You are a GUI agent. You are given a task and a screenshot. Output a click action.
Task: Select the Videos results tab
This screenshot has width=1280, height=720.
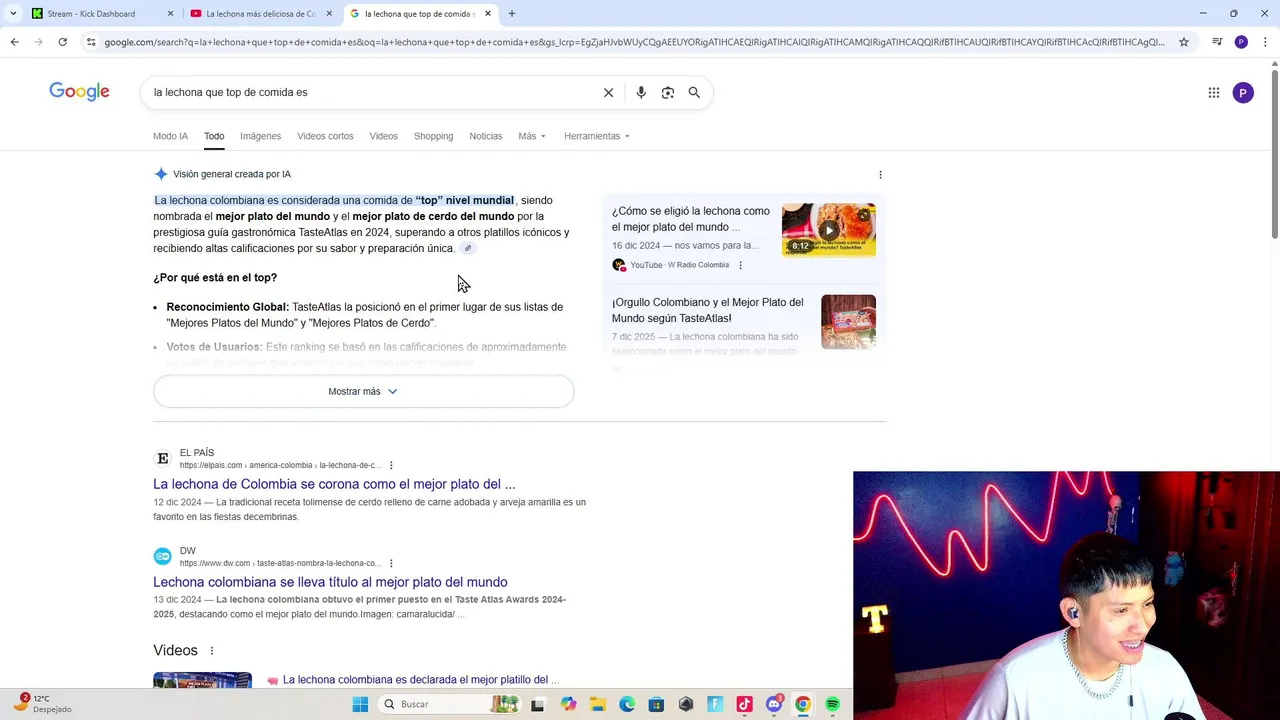pos(383,136)
